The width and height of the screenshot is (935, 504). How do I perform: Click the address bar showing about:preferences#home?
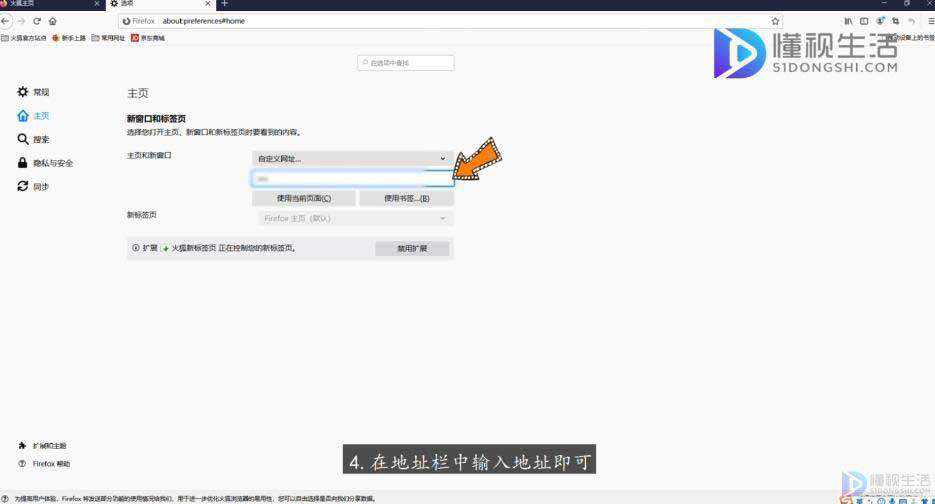coord(450,21)
